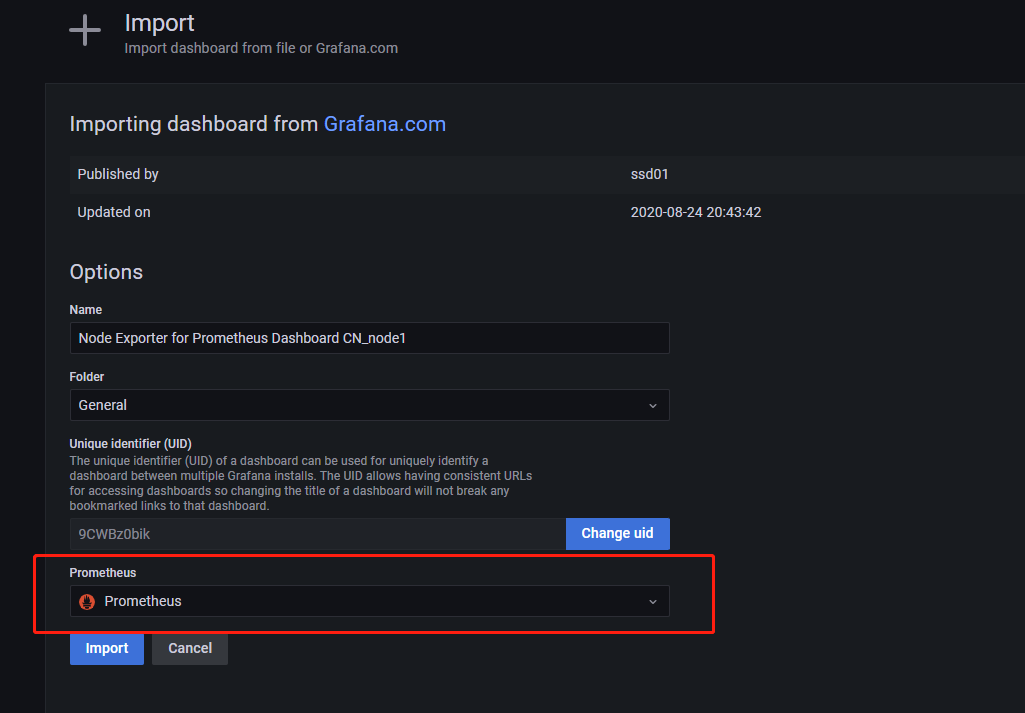Open the Prometheus data source dropdown
Viewport: 1025px width, 713px height.
[369, 601]
